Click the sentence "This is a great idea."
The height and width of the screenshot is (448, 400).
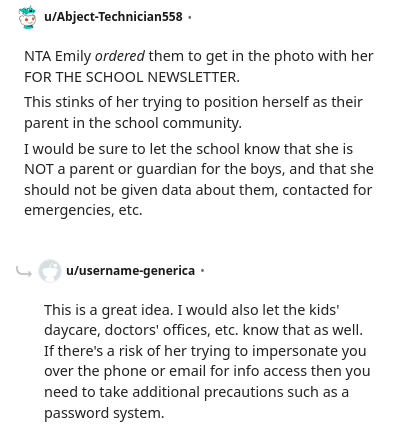[x=109, y=310]
